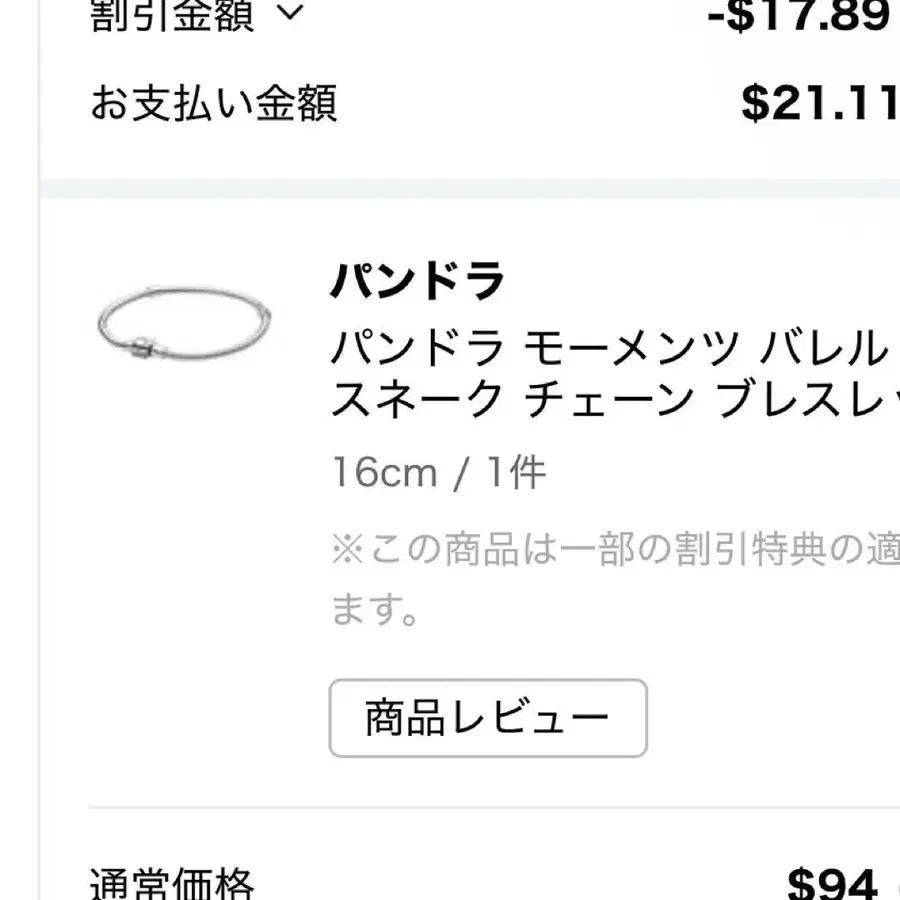Open the Pandora bracelet product thumbnail
Viewport: 900px width, 900px height.
[186, 321]
